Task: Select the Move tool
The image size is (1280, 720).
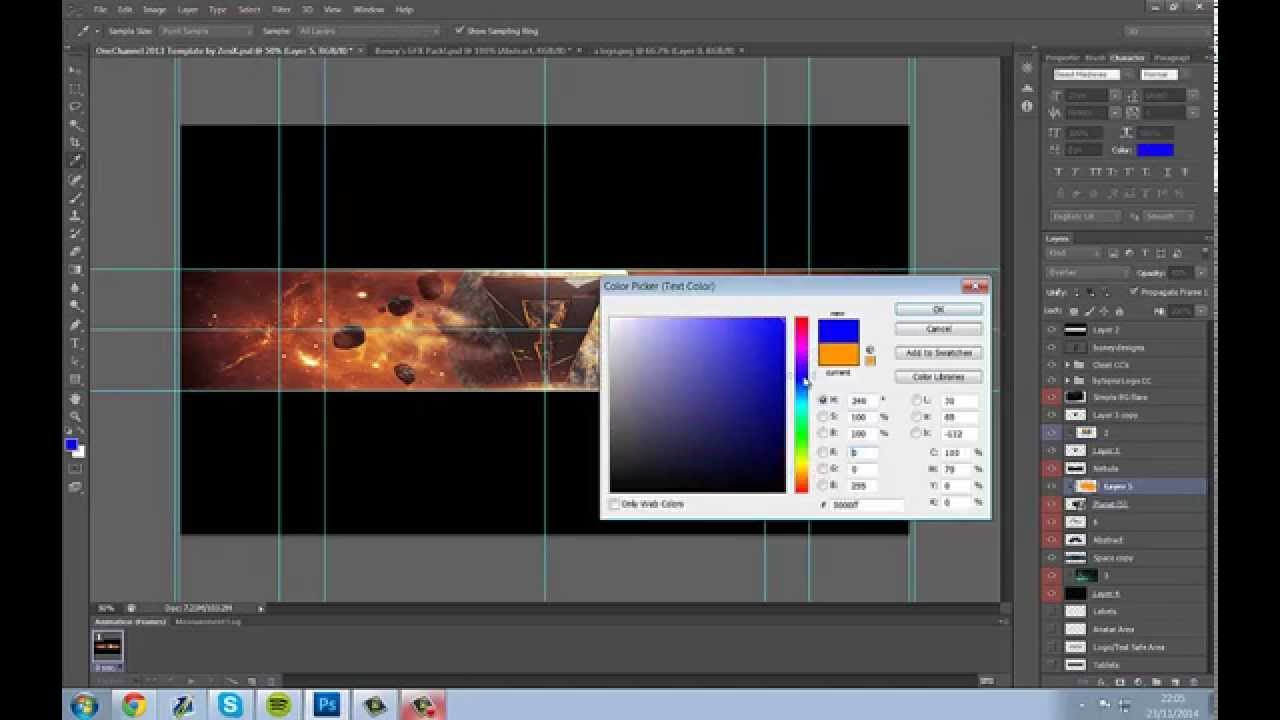Action: (x=75, y=71)
